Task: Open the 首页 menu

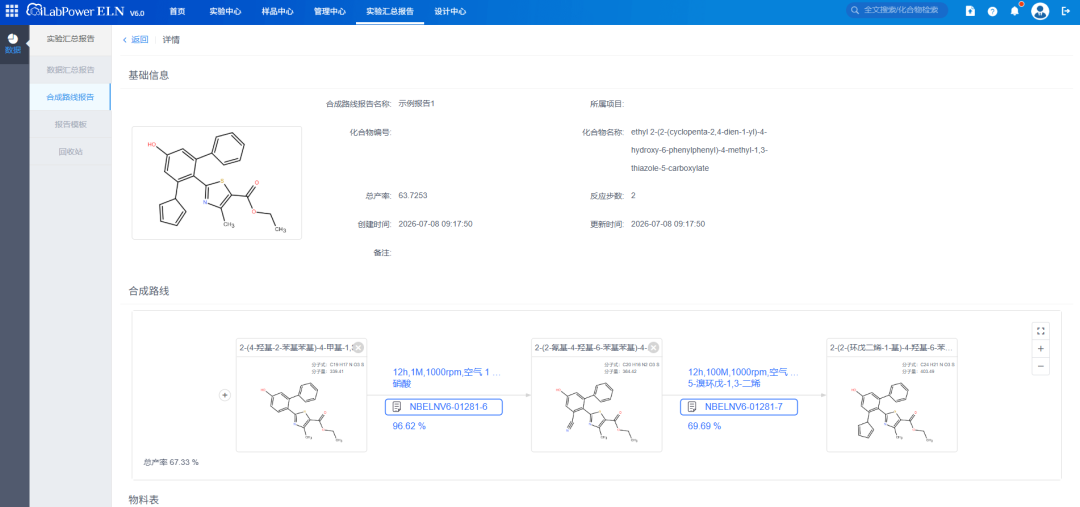Action: tap(178, 12)
